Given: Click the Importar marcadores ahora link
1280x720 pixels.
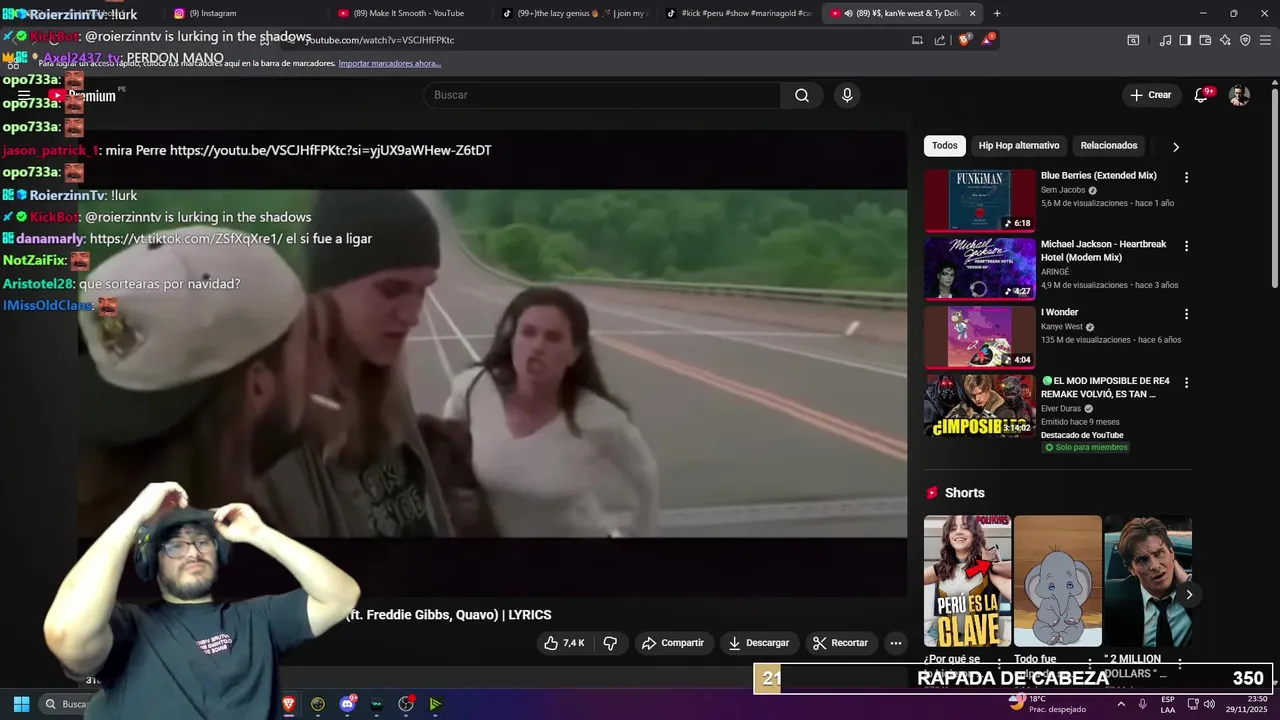Looking at the screenshot, I should pos(390,63).
